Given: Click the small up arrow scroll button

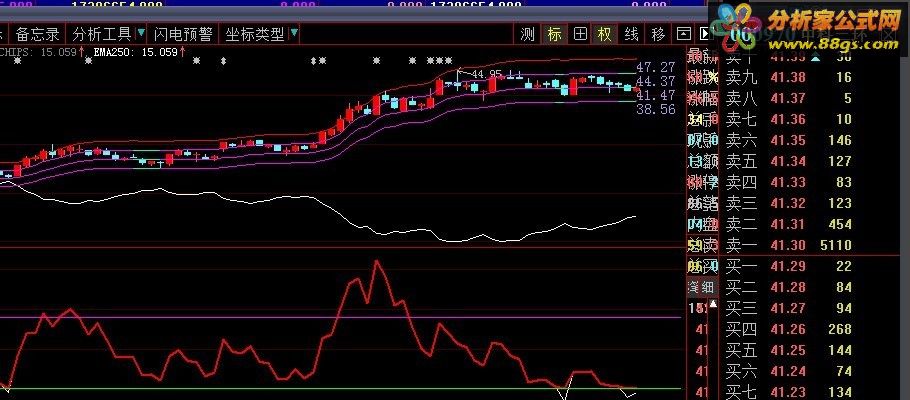Looking at the screenshot, I should tap(713, 304).
